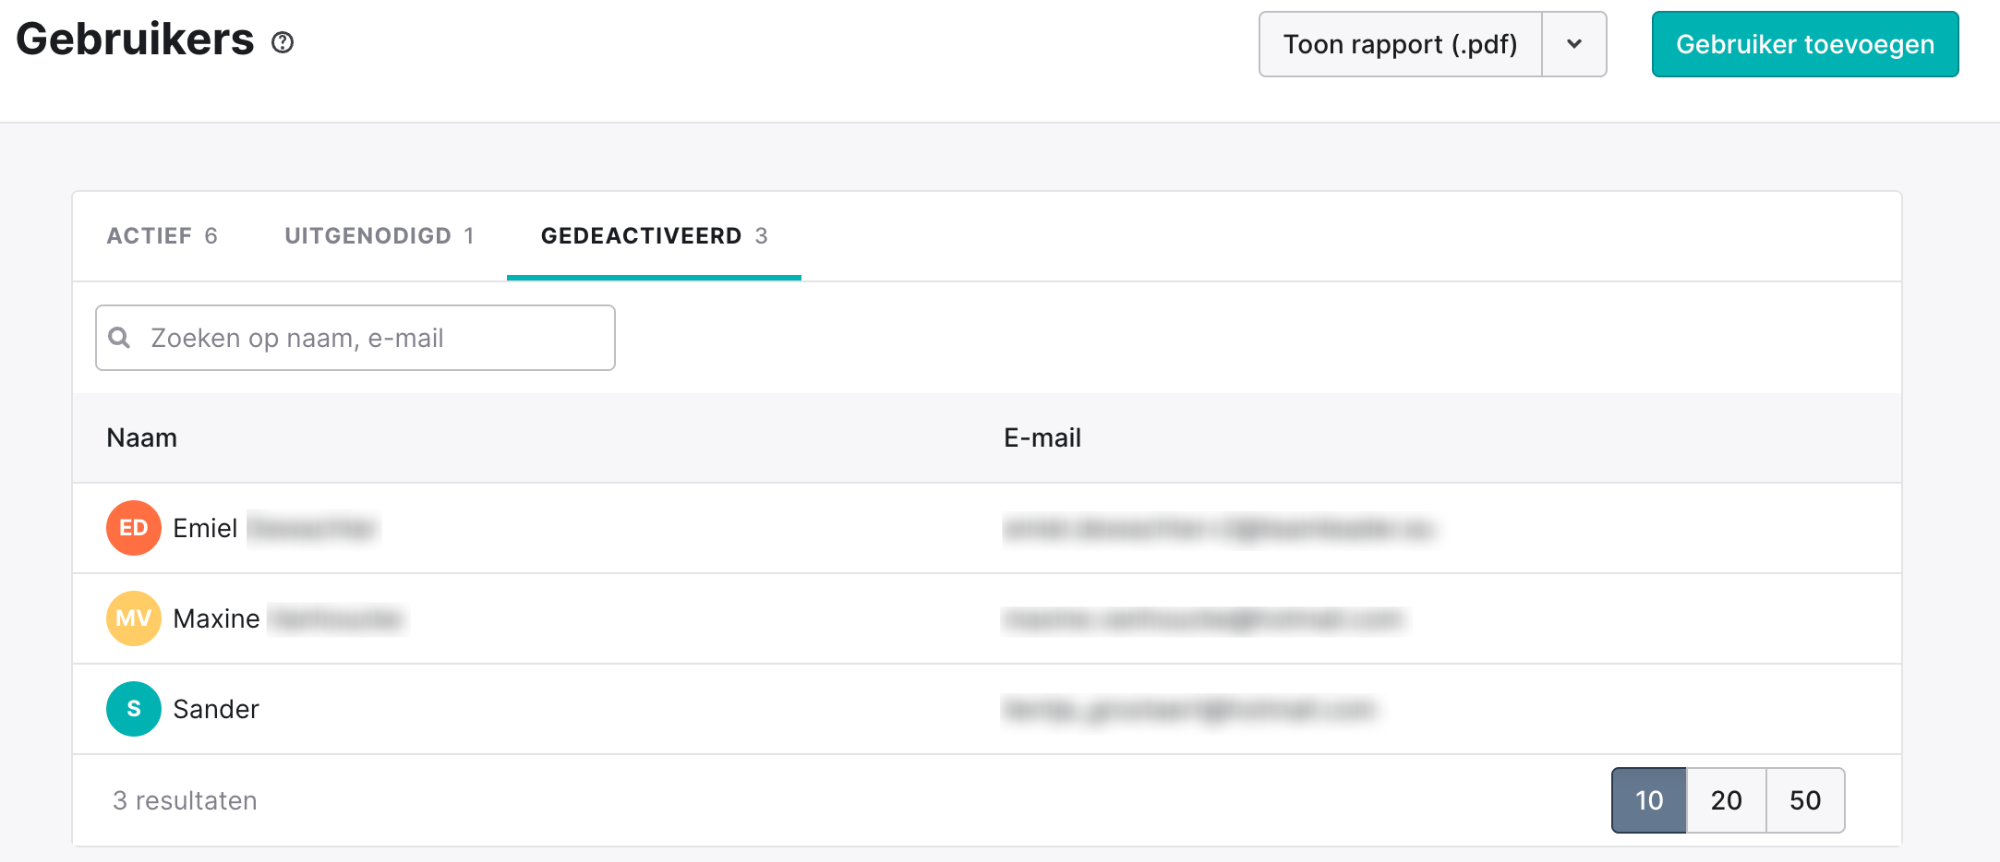This screenshot has height=862, width=2000.
Task: Click the help icon next to Gebruikers
Action: [283, 42]
